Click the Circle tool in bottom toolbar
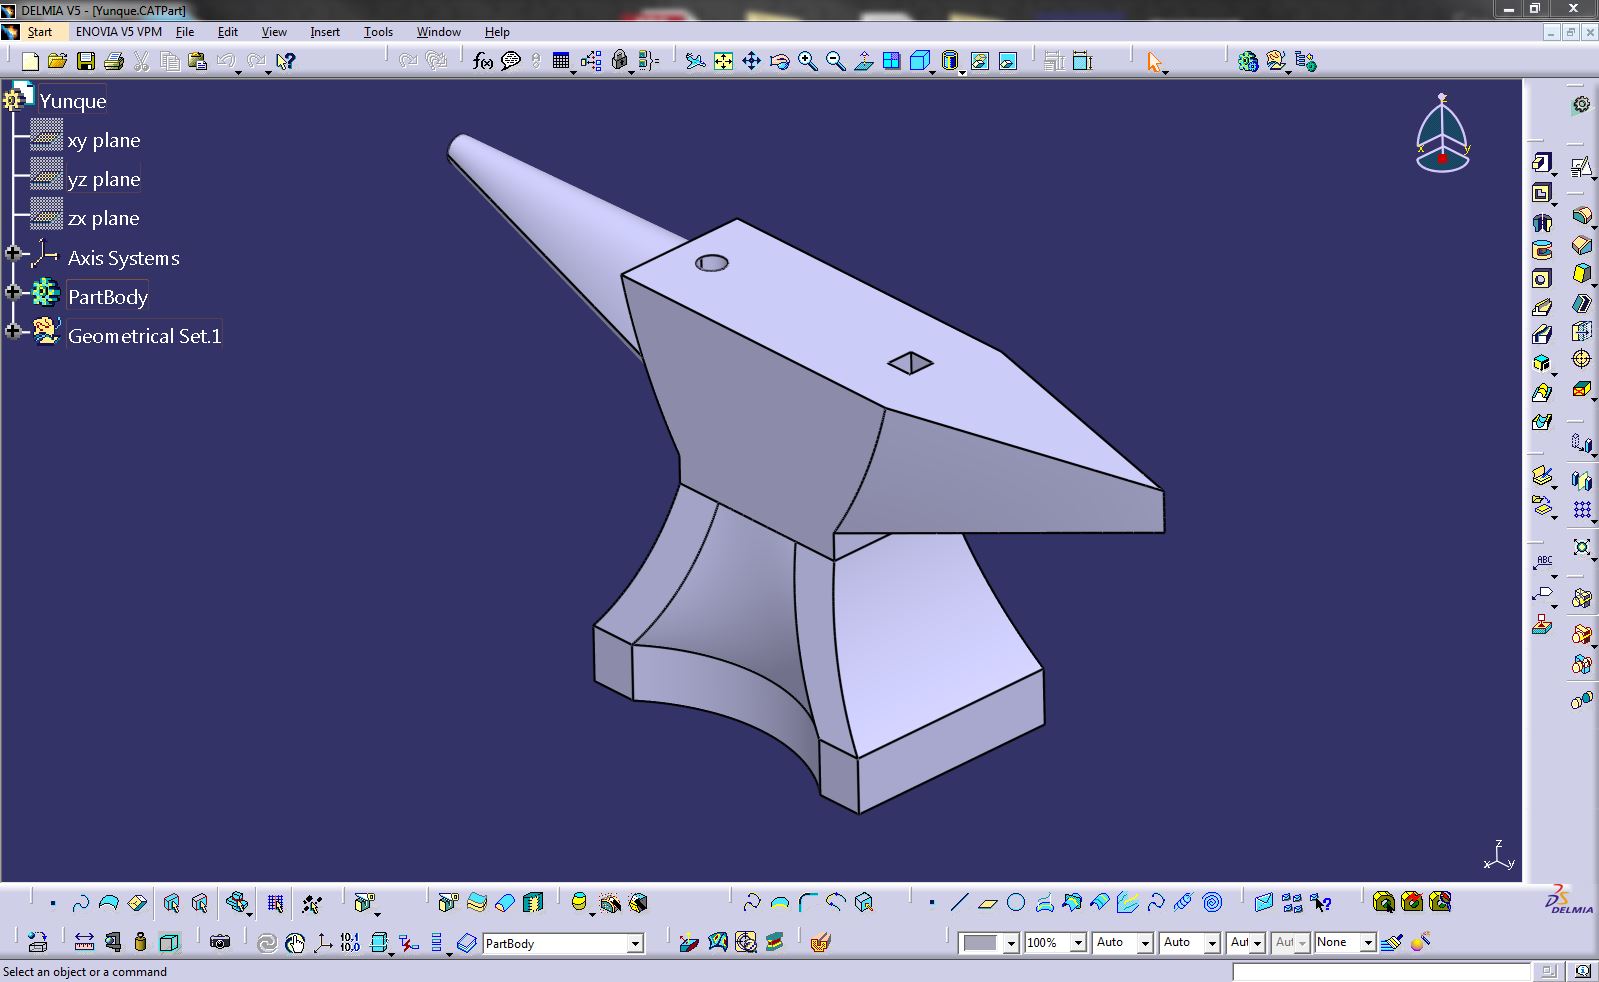The image size is (1599, 982). click(x=1016, y=903)
